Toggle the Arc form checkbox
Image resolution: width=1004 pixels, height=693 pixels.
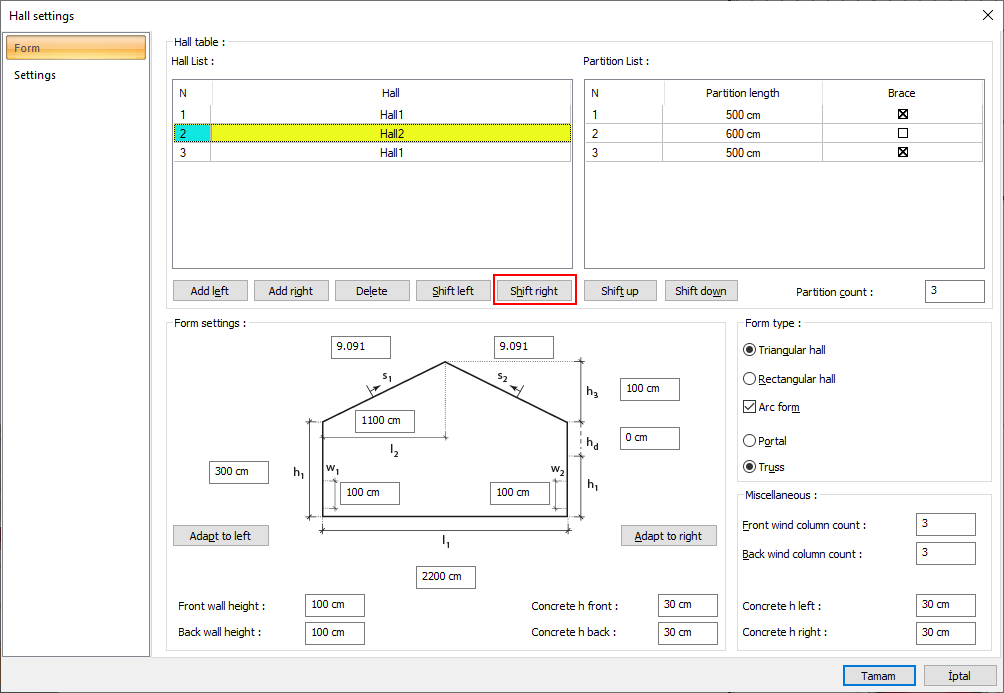[750, 407]
